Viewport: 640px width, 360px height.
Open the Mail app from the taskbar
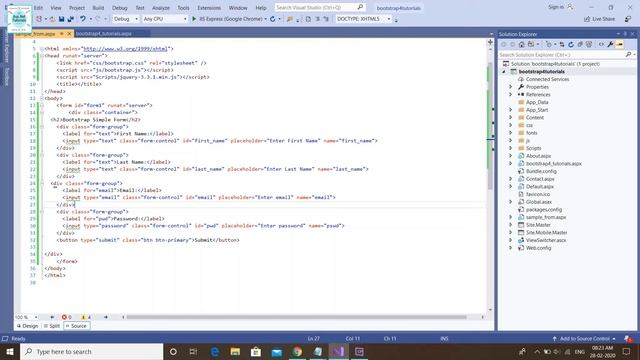(x=276, y=351)
